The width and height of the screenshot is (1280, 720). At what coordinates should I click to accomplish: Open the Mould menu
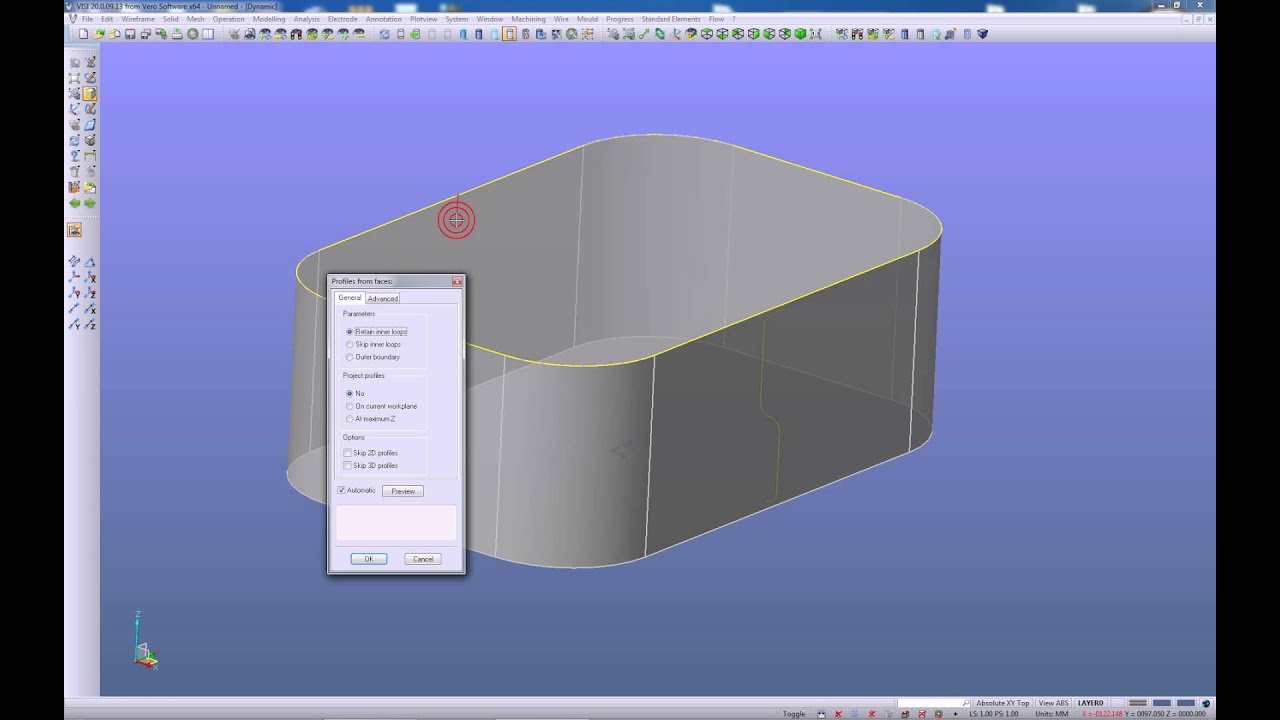click(x=587, y=19)
